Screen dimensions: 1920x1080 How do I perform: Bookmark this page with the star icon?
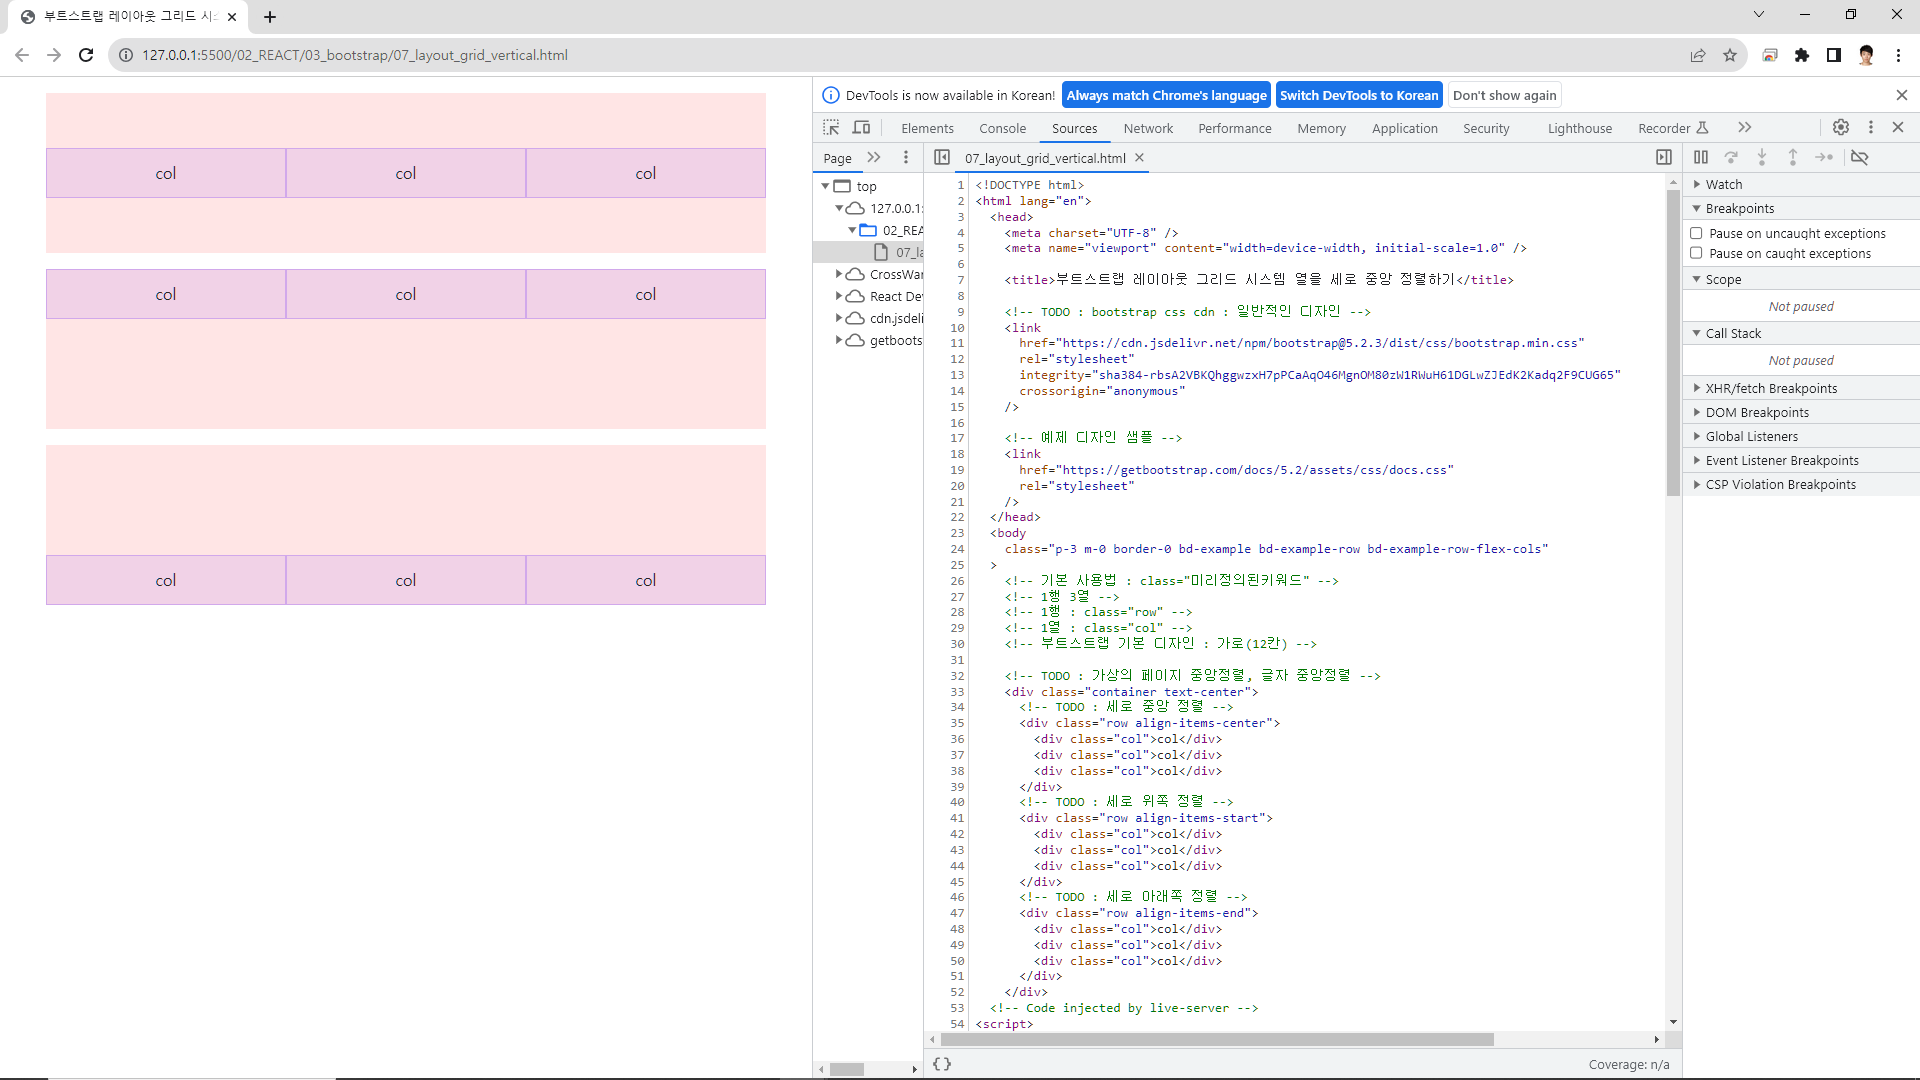1730,56
